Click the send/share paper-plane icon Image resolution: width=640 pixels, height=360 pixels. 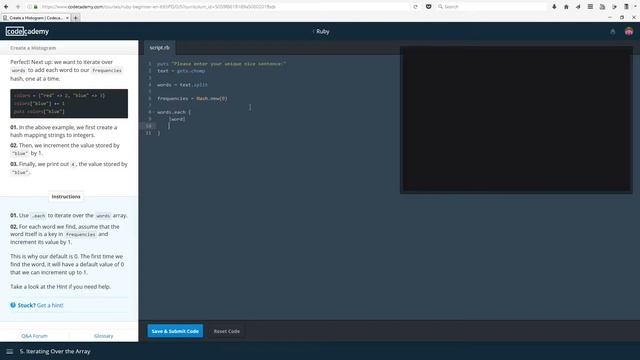point(578,7)
